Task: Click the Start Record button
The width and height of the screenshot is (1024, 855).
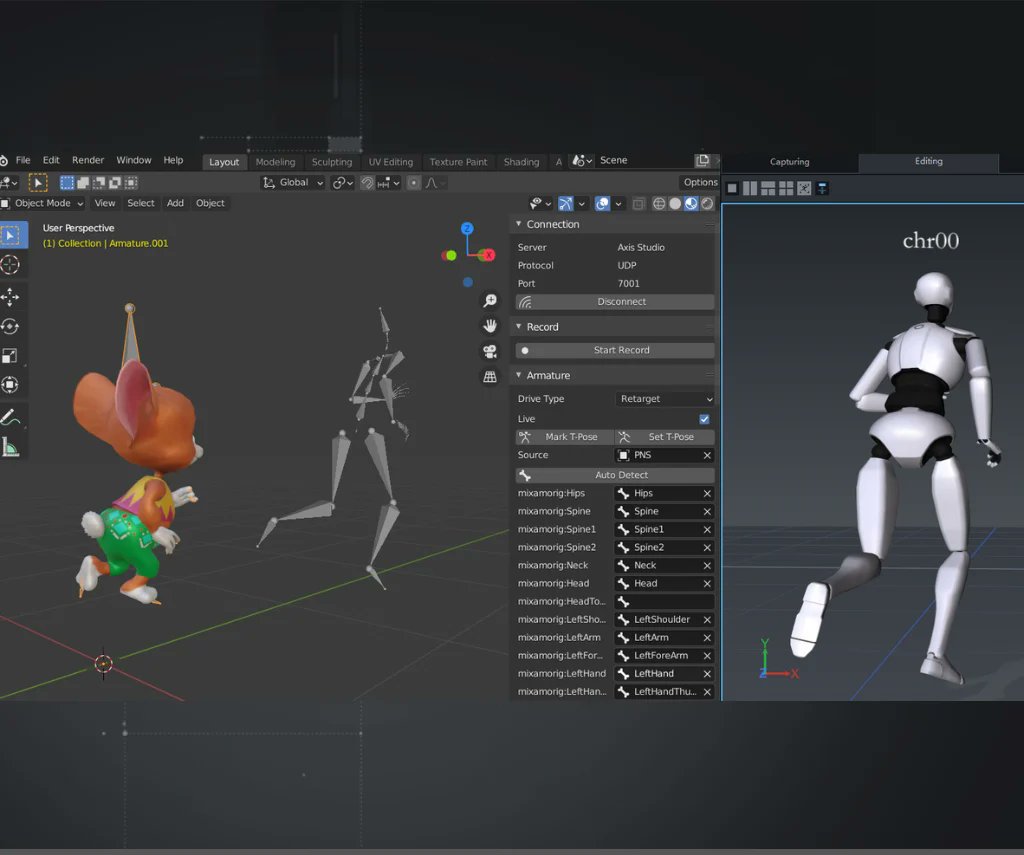Action: [615, 350]
